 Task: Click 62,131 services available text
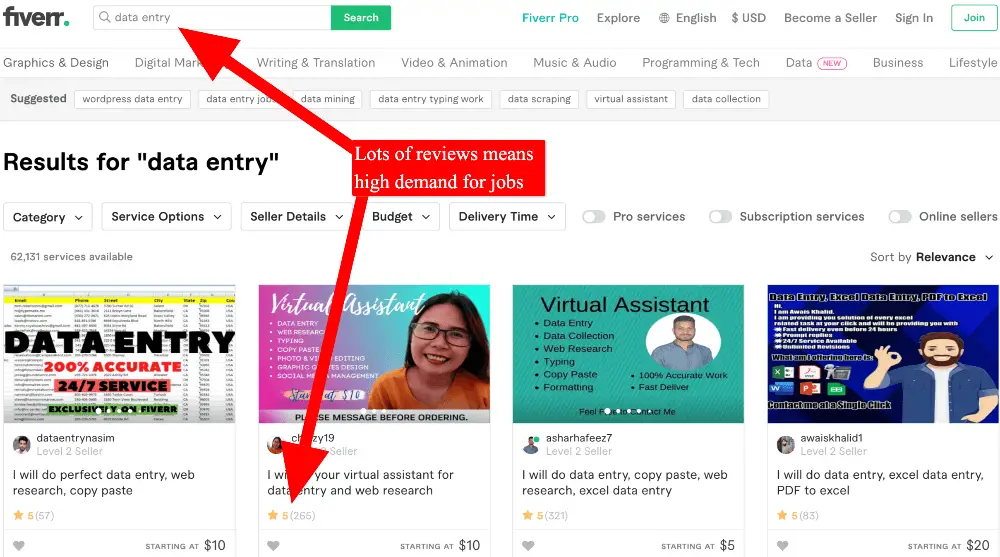(x=71, y=256)
